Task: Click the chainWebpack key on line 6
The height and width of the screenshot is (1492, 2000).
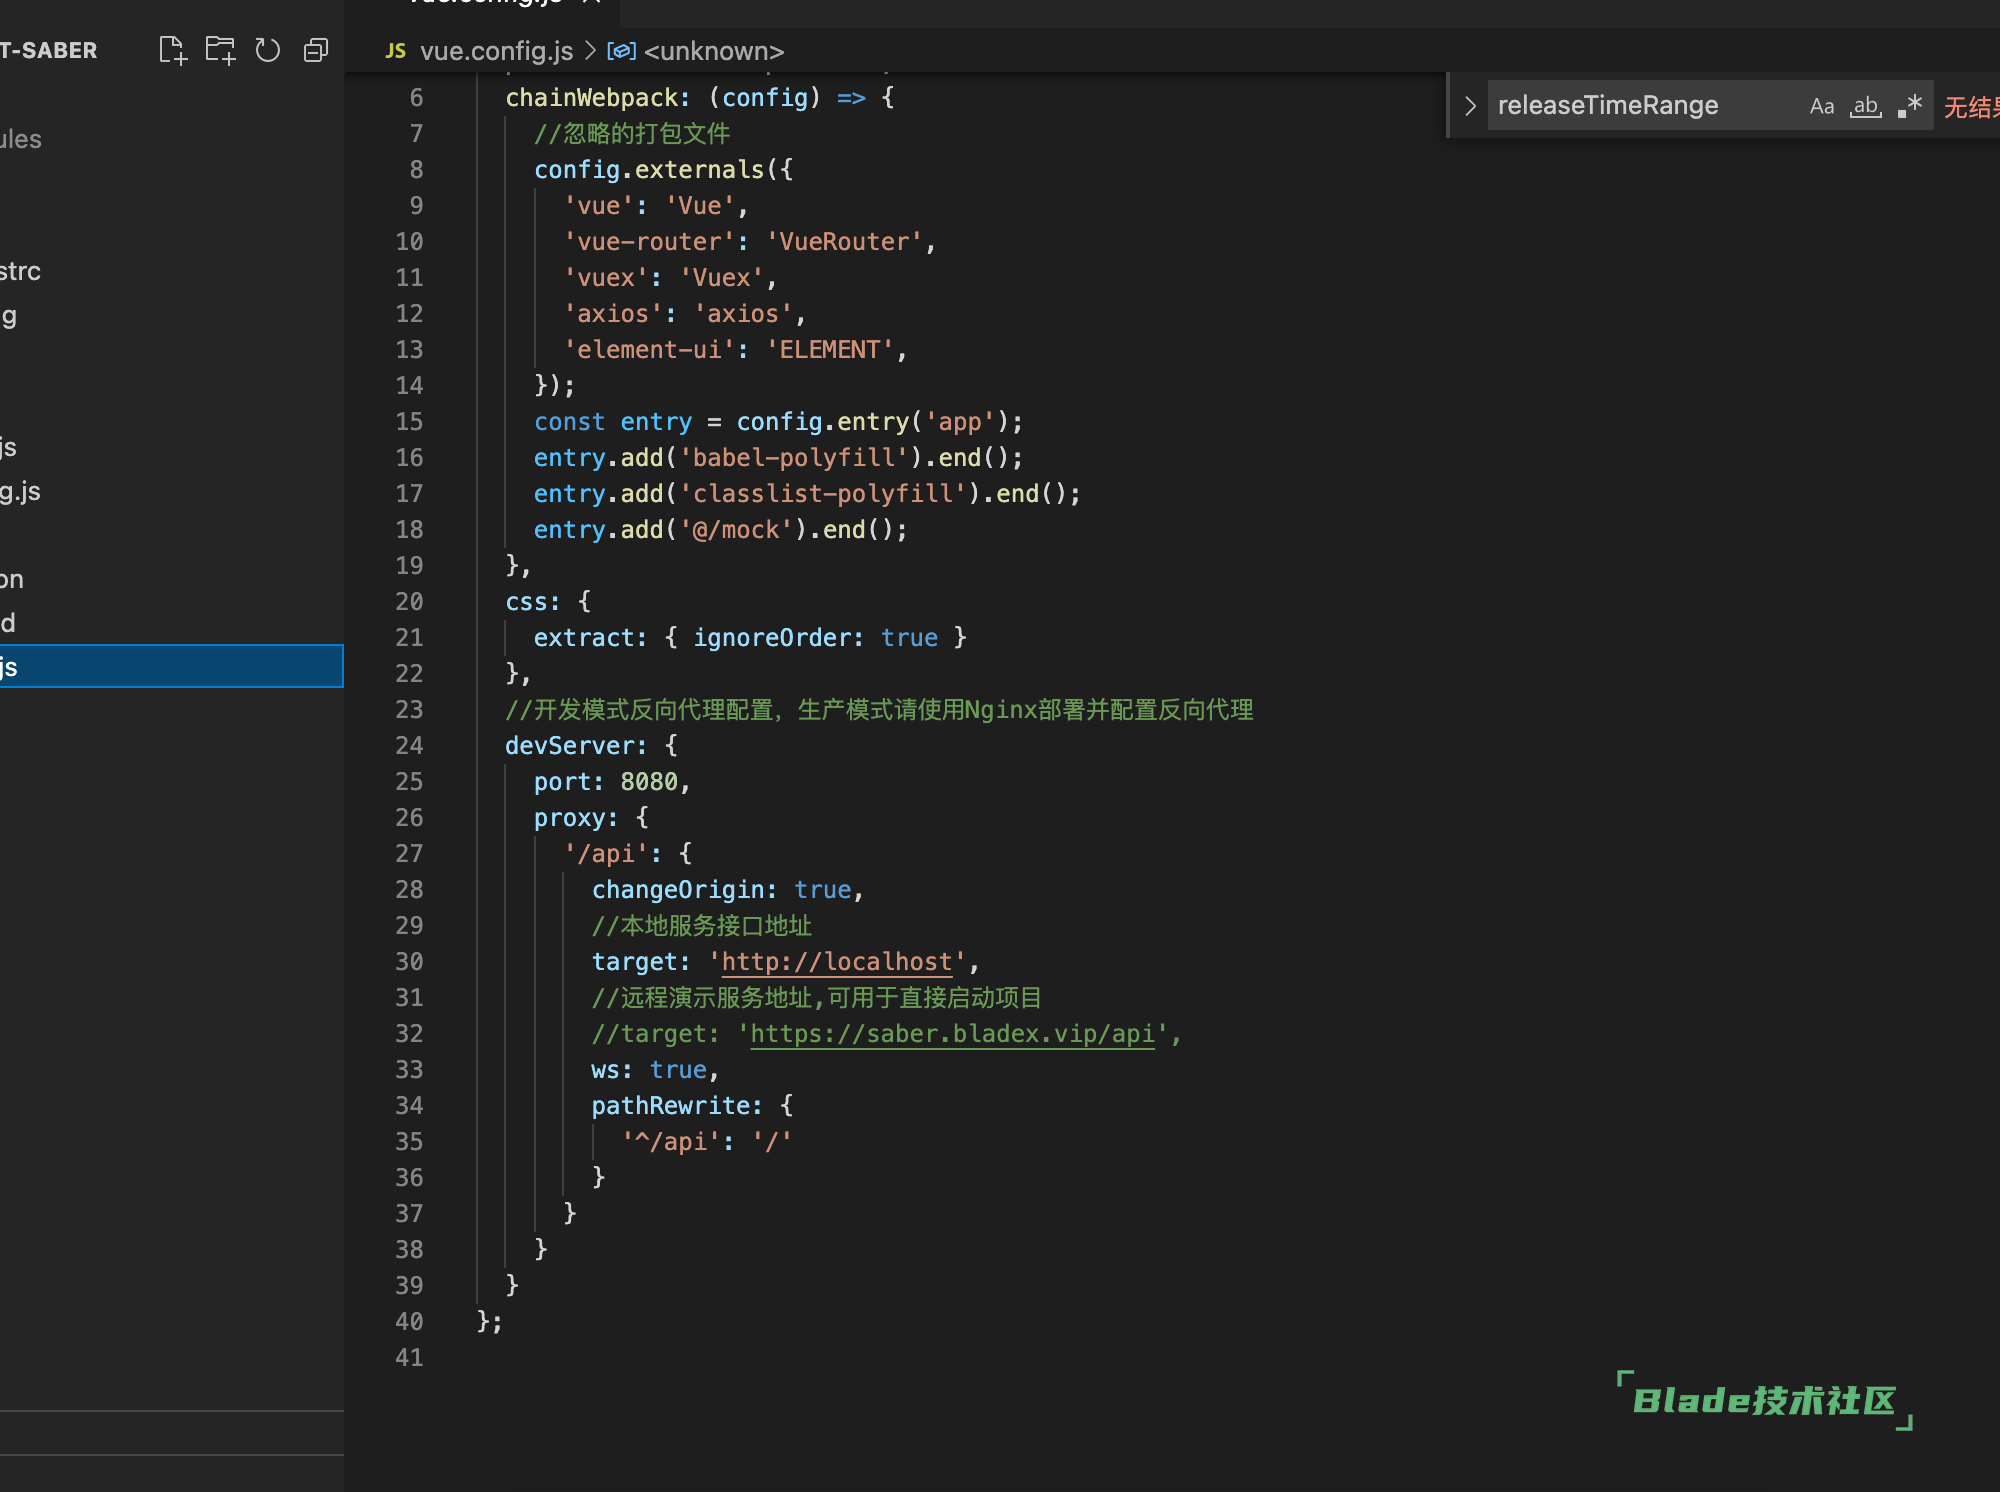Action: [590, 98]
